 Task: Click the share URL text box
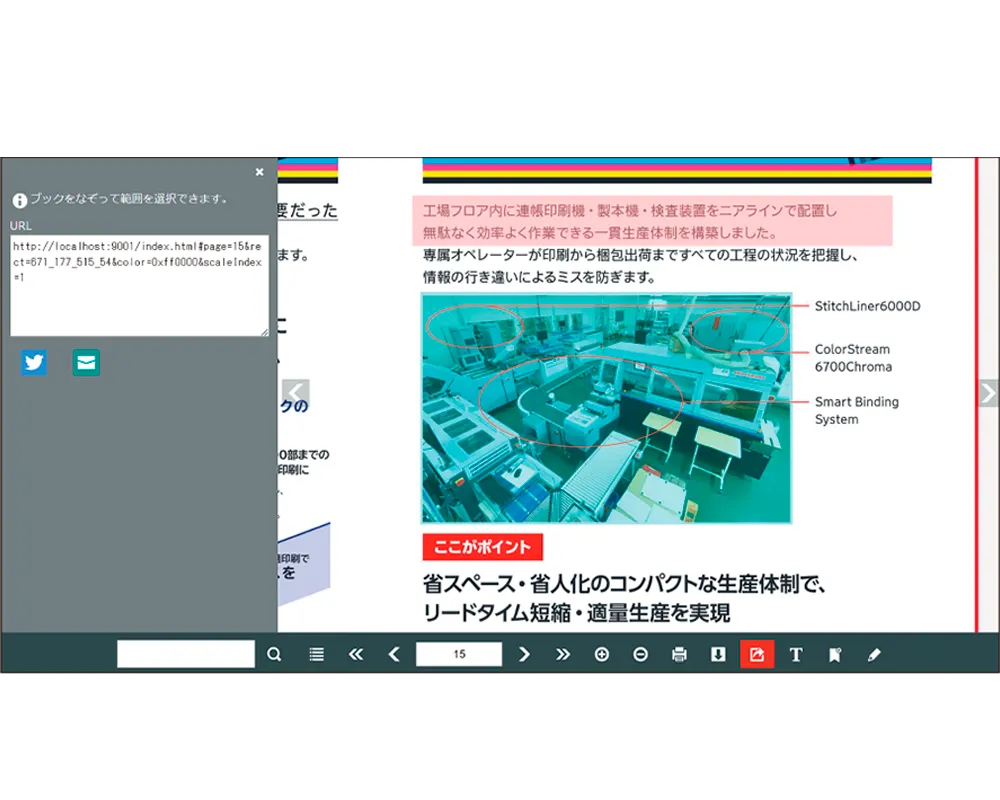[x=139, y=285]
